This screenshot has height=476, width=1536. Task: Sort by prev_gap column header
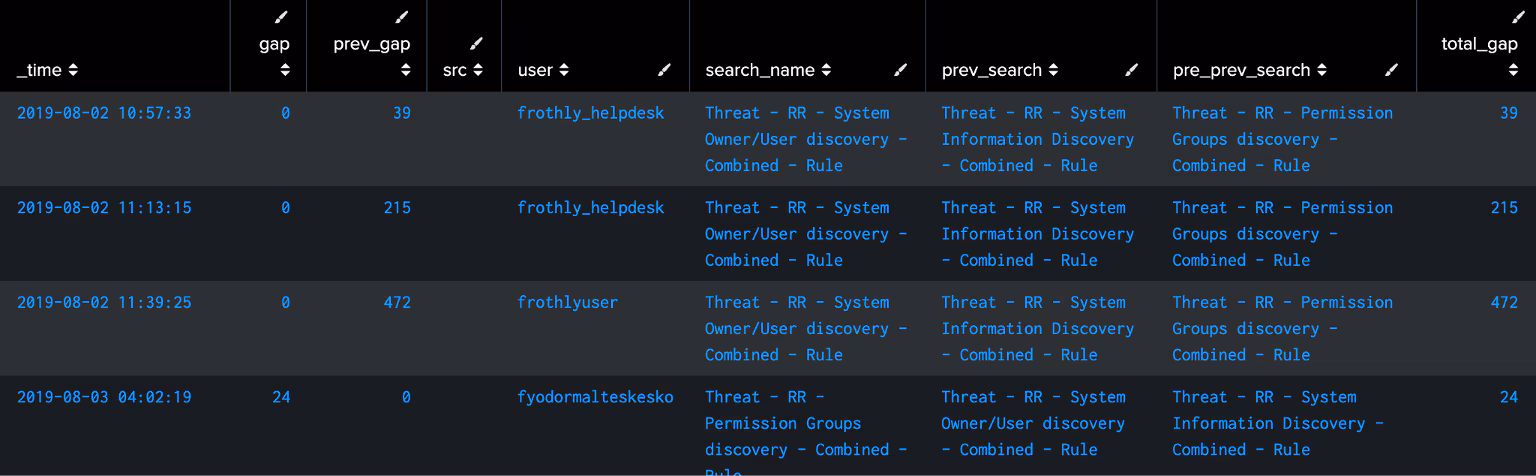405,70
